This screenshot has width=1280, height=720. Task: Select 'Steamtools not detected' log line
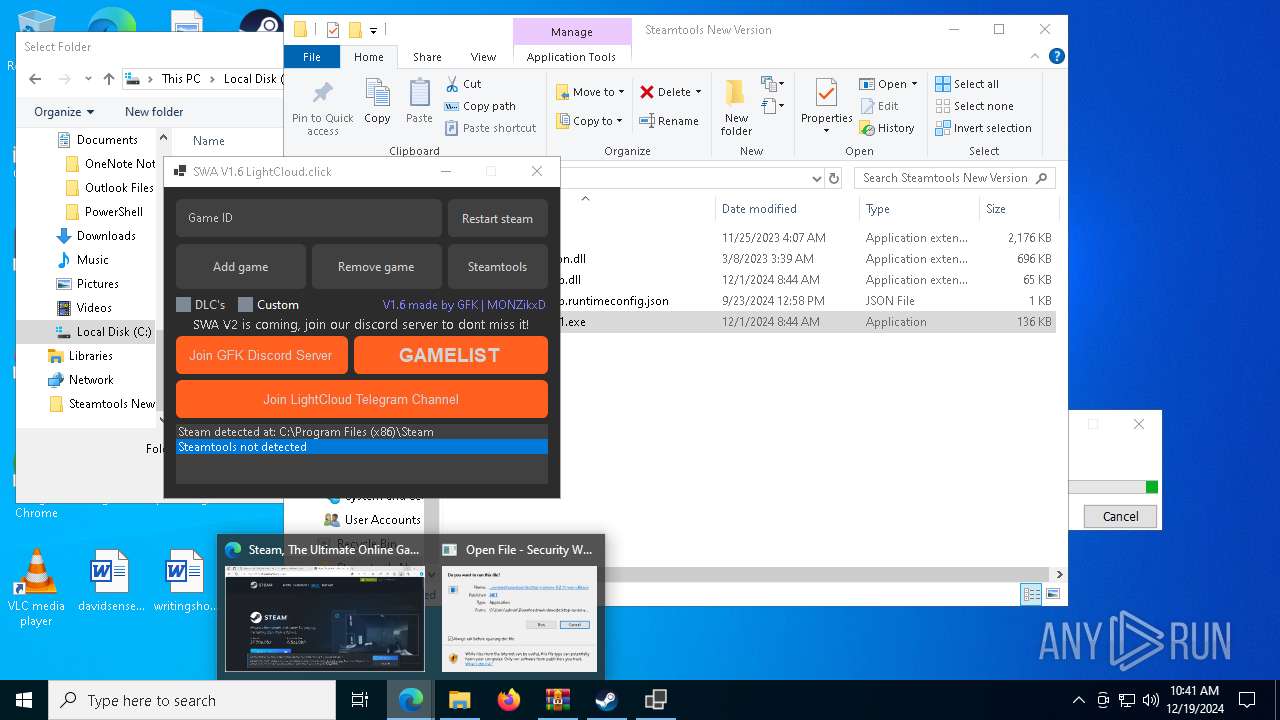362,447
